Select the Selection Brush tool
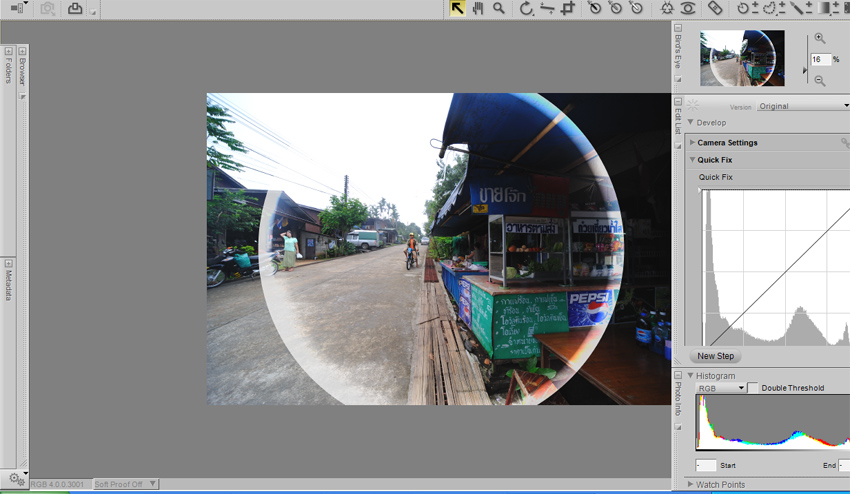 (801, 8)
